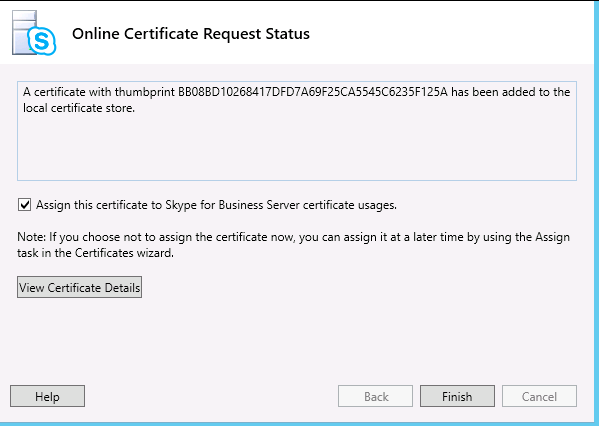Click the thumbprint BB08BD10268417DFD7A69F25CA5545C6235F125A

[x=312, y=92]
